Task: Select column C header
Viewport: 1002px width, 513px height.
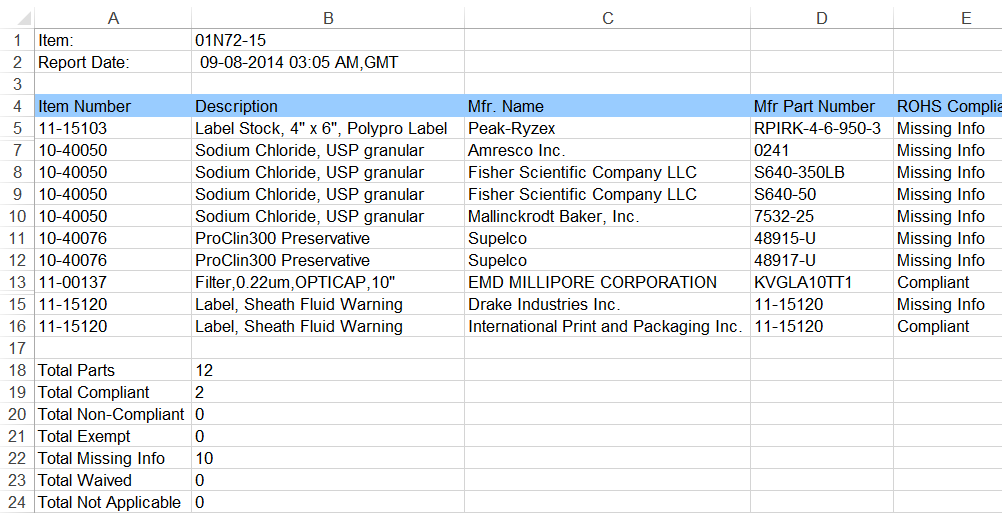Action: click(x=607, y=19)
